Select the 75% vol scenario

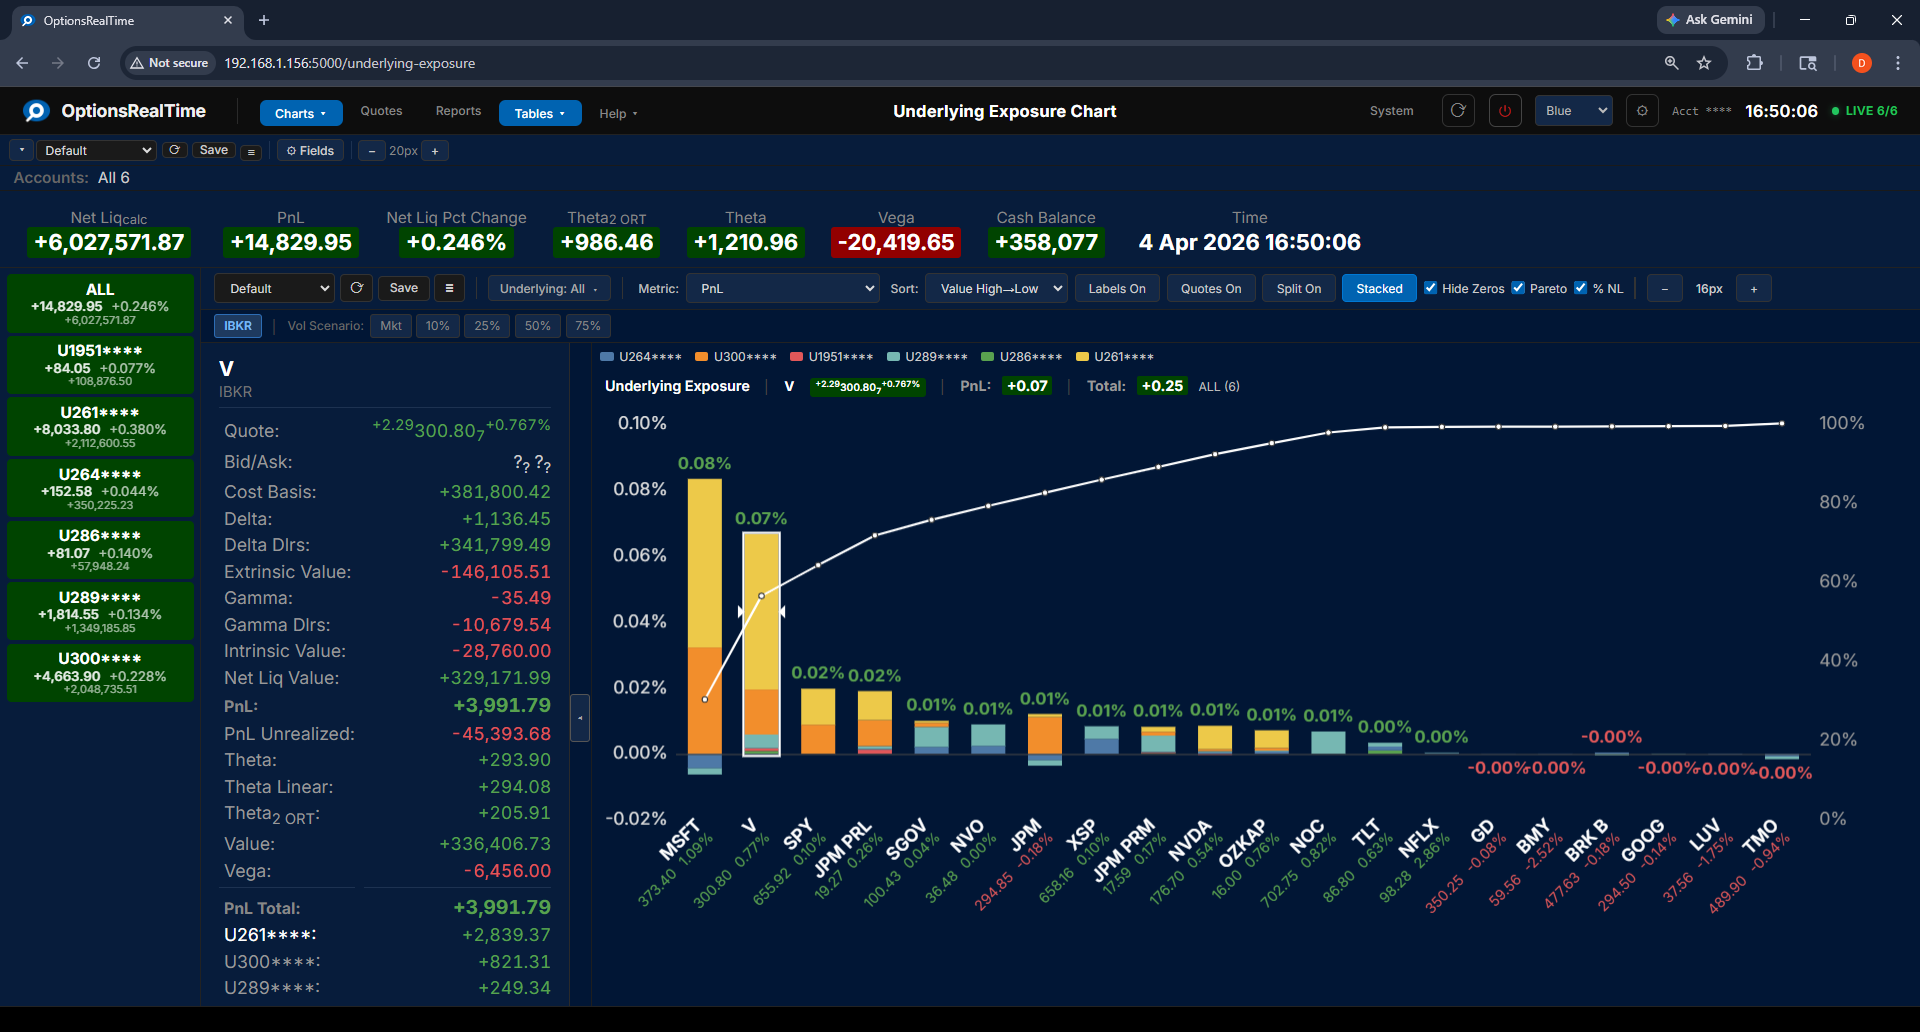(588, 326)
